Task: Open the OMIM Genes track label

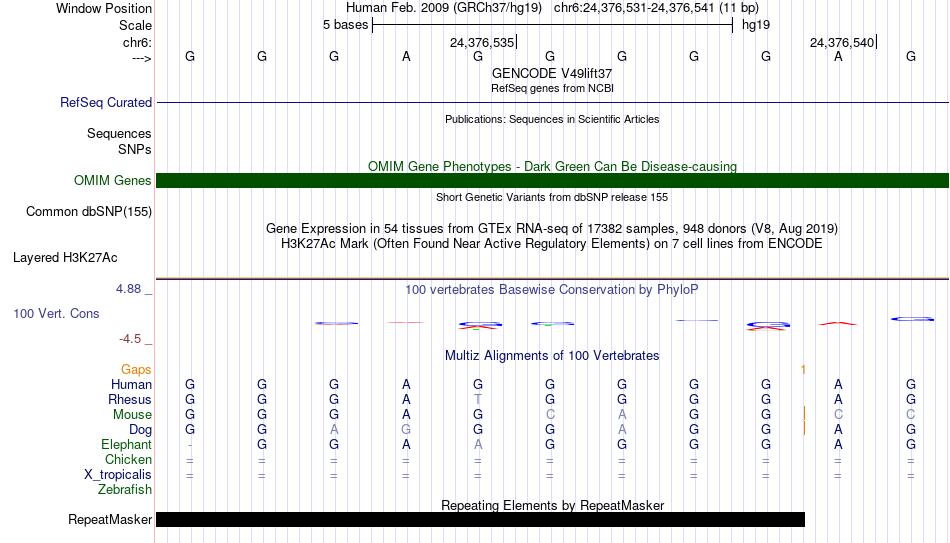Action: (112, 181)
